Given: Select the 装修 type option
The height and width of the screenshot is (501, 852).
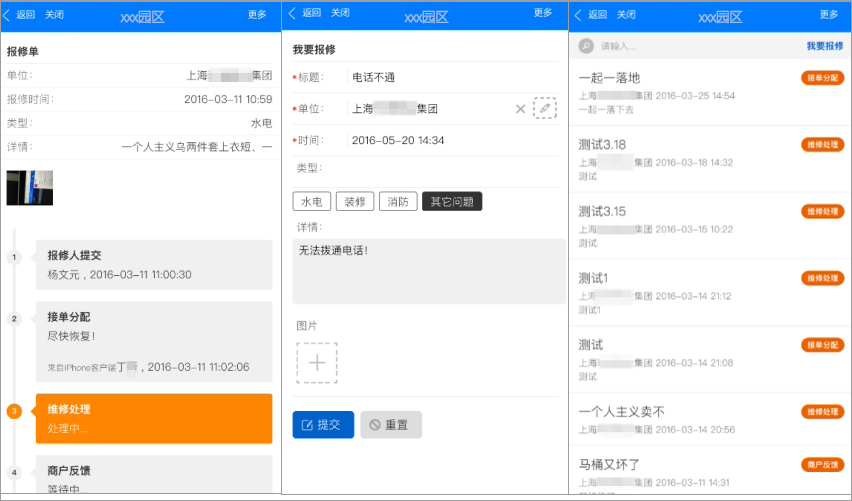Looking at the screenshot, I should point(355,202).
